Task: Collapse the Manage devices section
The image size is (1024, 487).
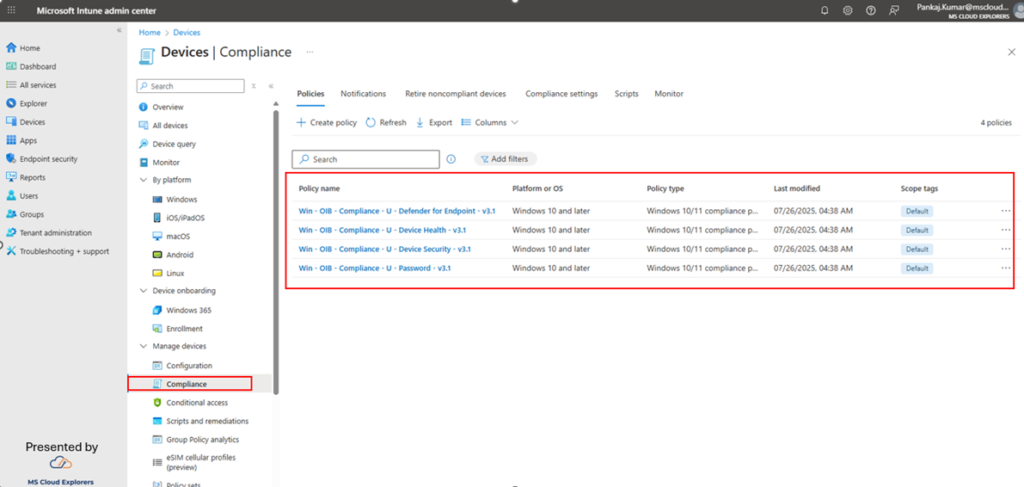Action: (x=144, y=346)
